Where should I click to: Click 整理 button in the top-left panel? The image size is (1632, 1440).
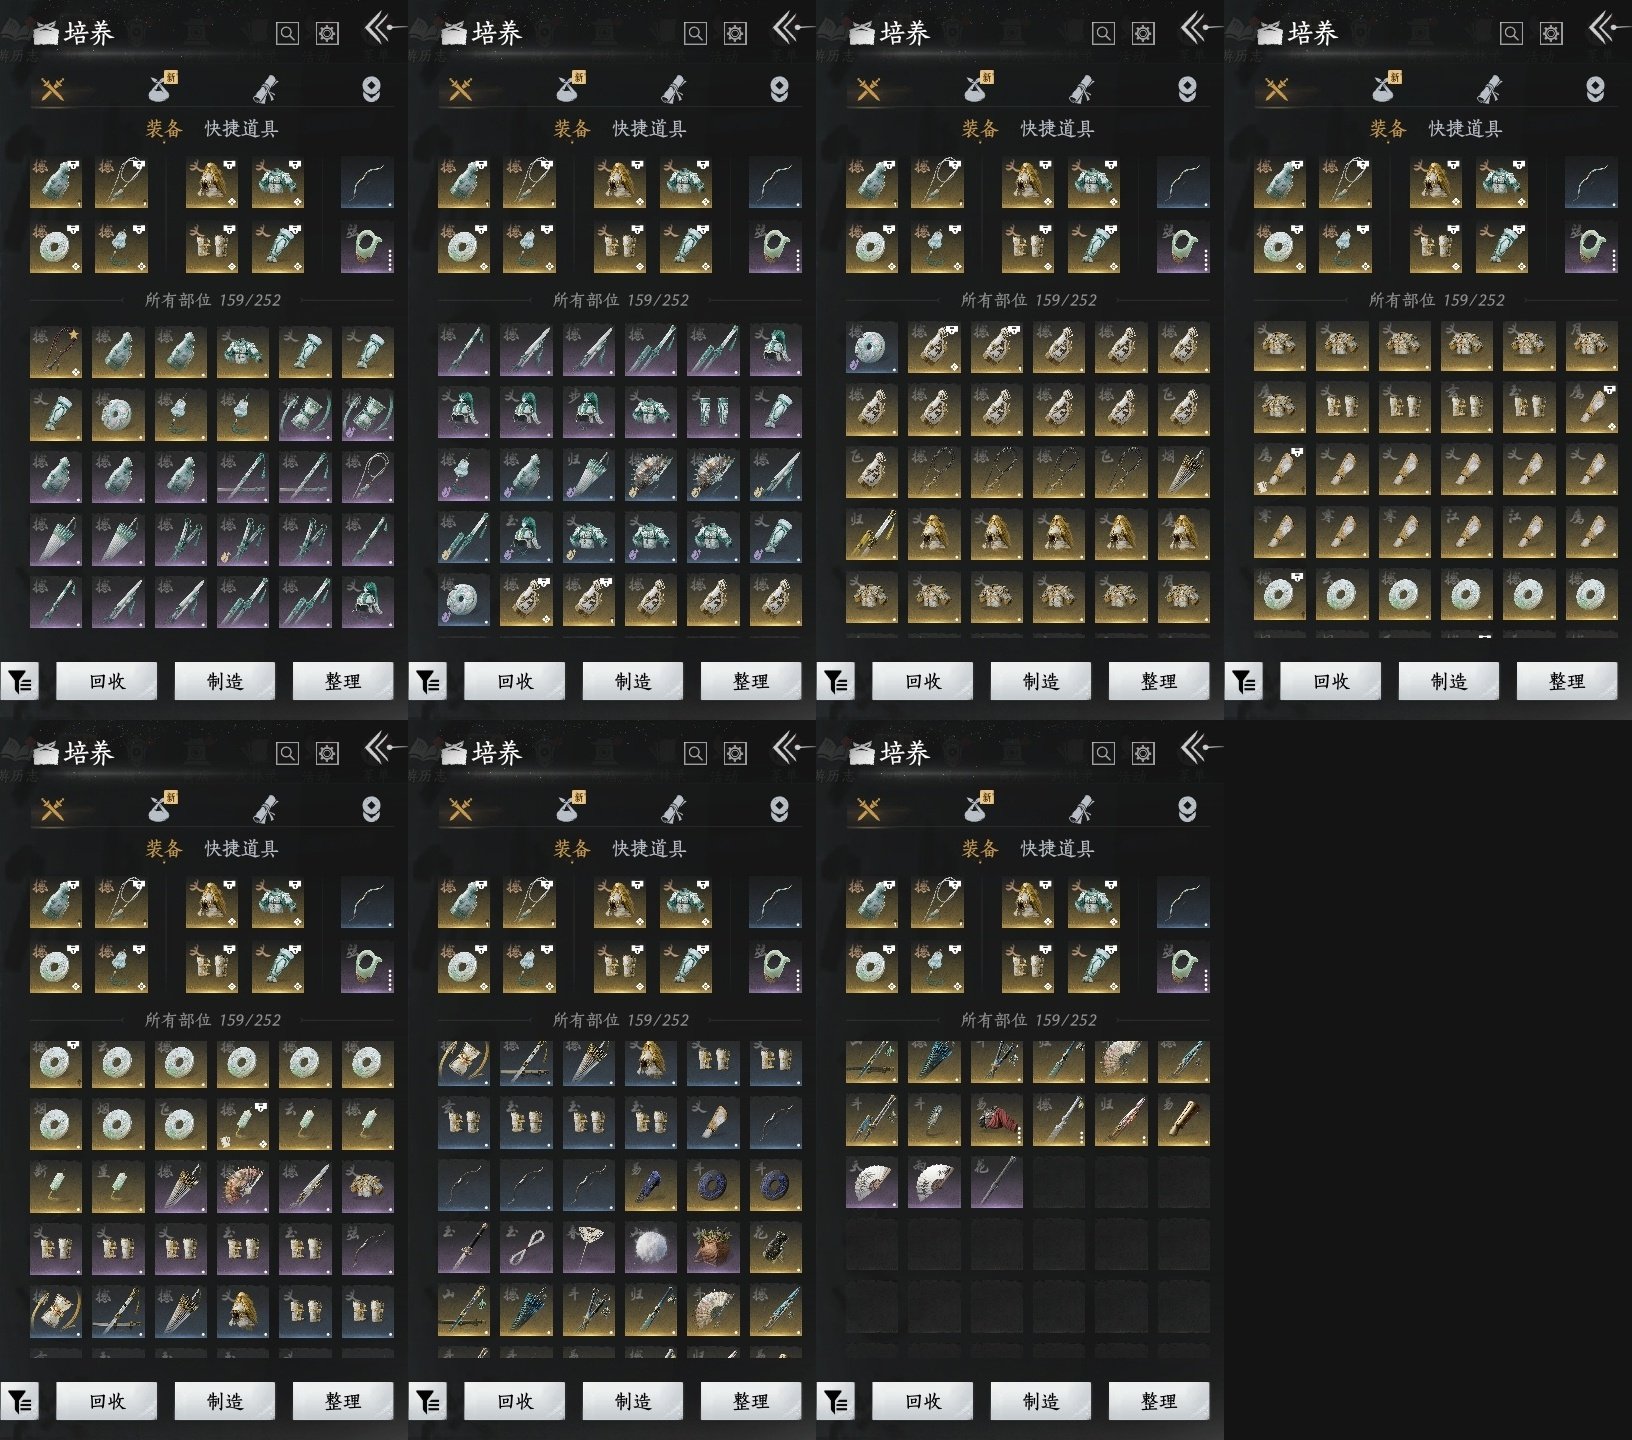tap(343, 681)
